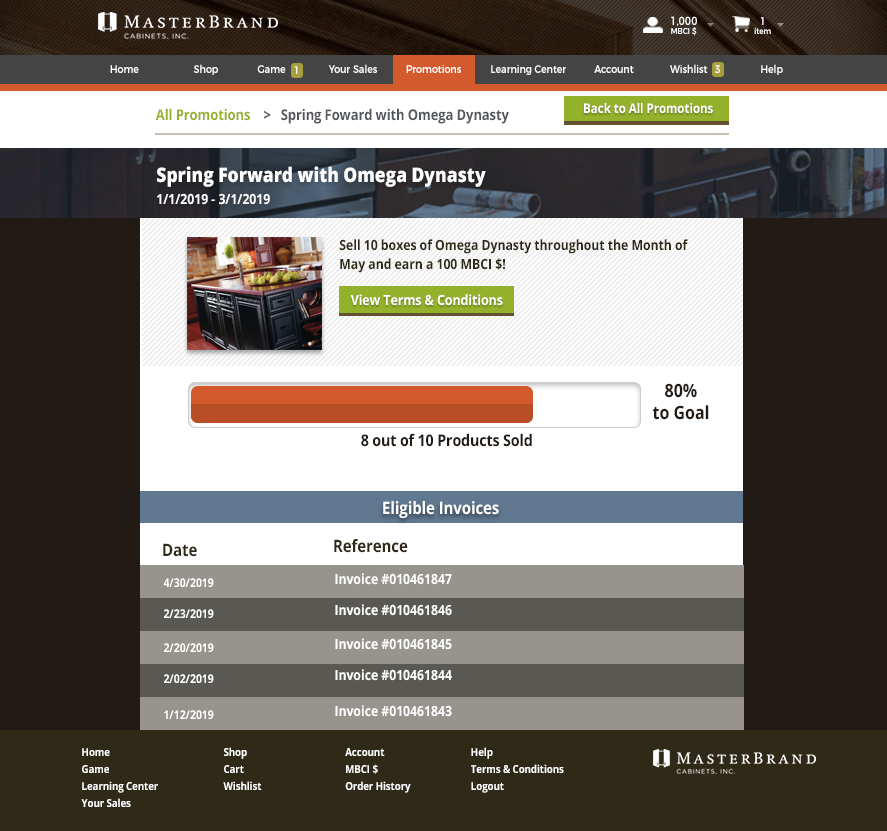
Task: Click the footer Logout link
Action: [x=487, y=786]
